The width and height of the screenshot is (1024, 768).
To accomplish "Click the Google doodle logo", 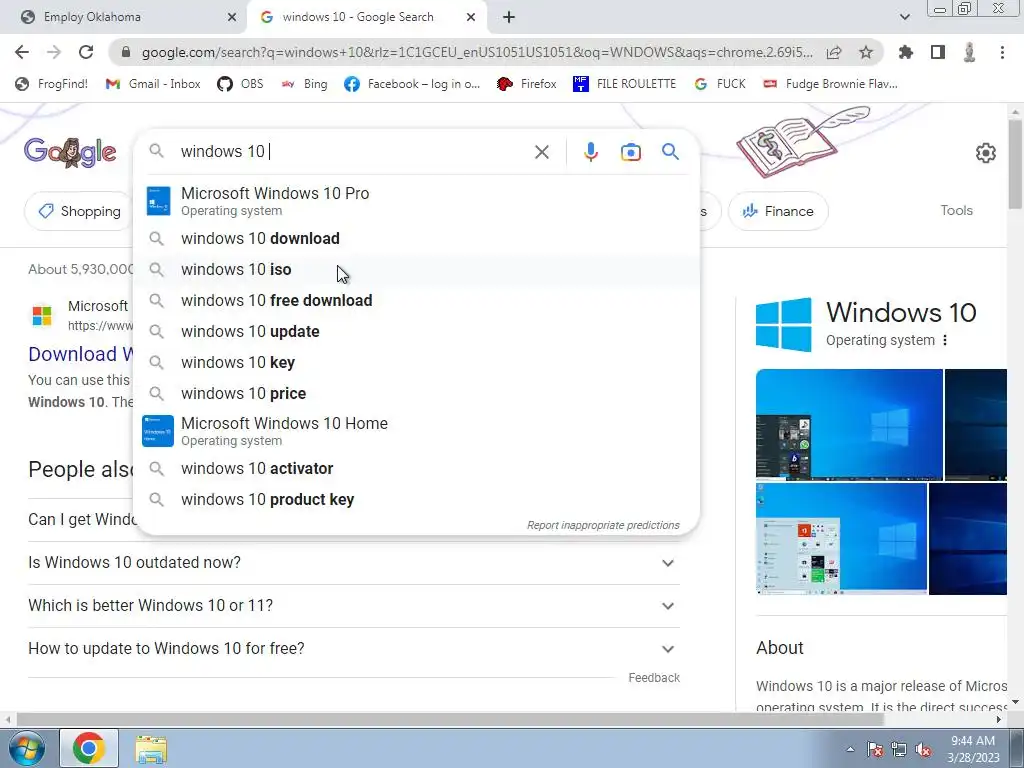I will click(71, 153).
